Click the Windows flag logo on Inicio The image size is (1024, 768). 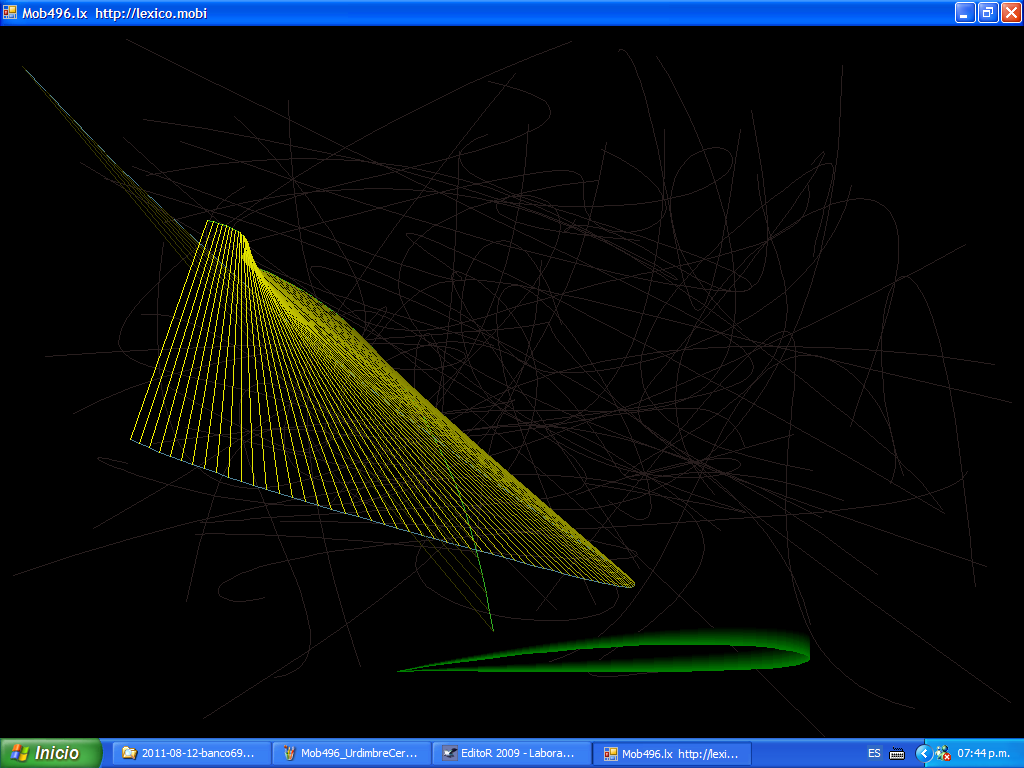point(19,753)
